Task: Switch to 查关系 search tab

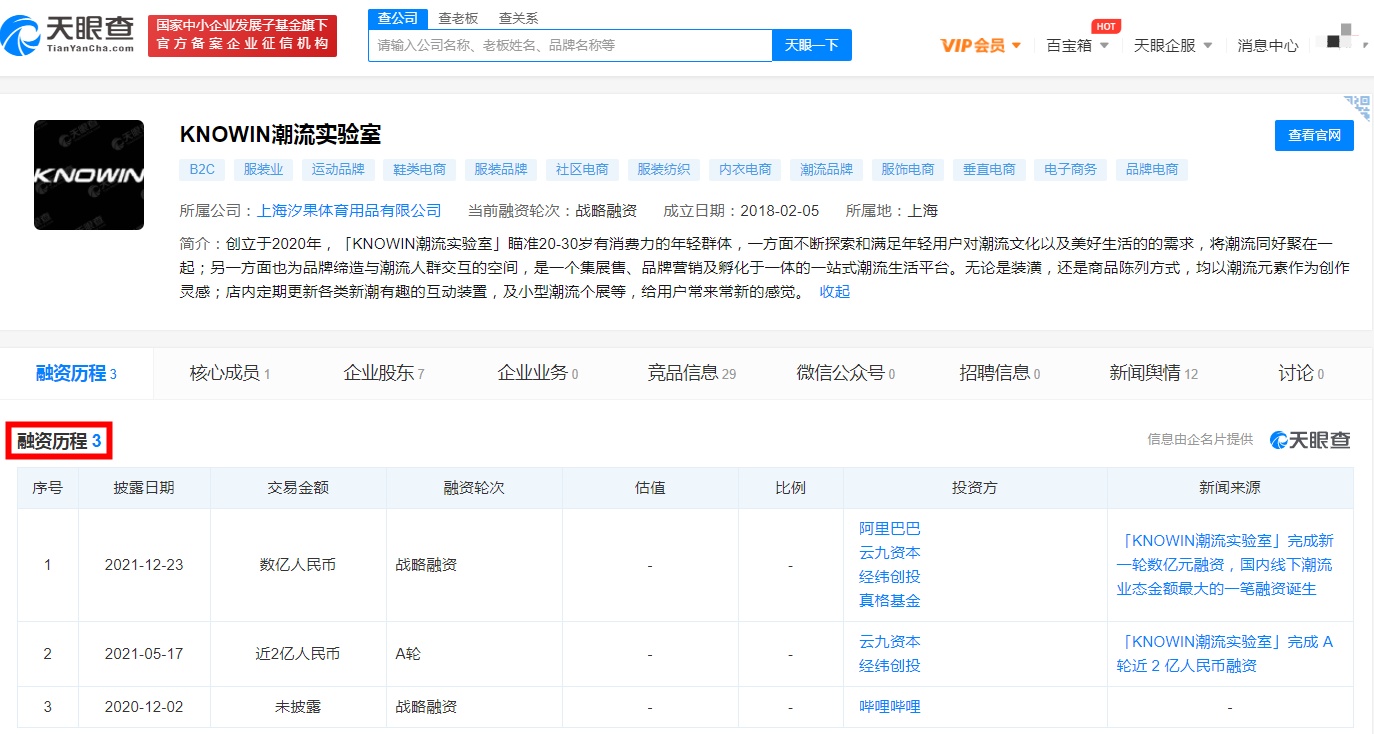Action: tap(518, 18)
